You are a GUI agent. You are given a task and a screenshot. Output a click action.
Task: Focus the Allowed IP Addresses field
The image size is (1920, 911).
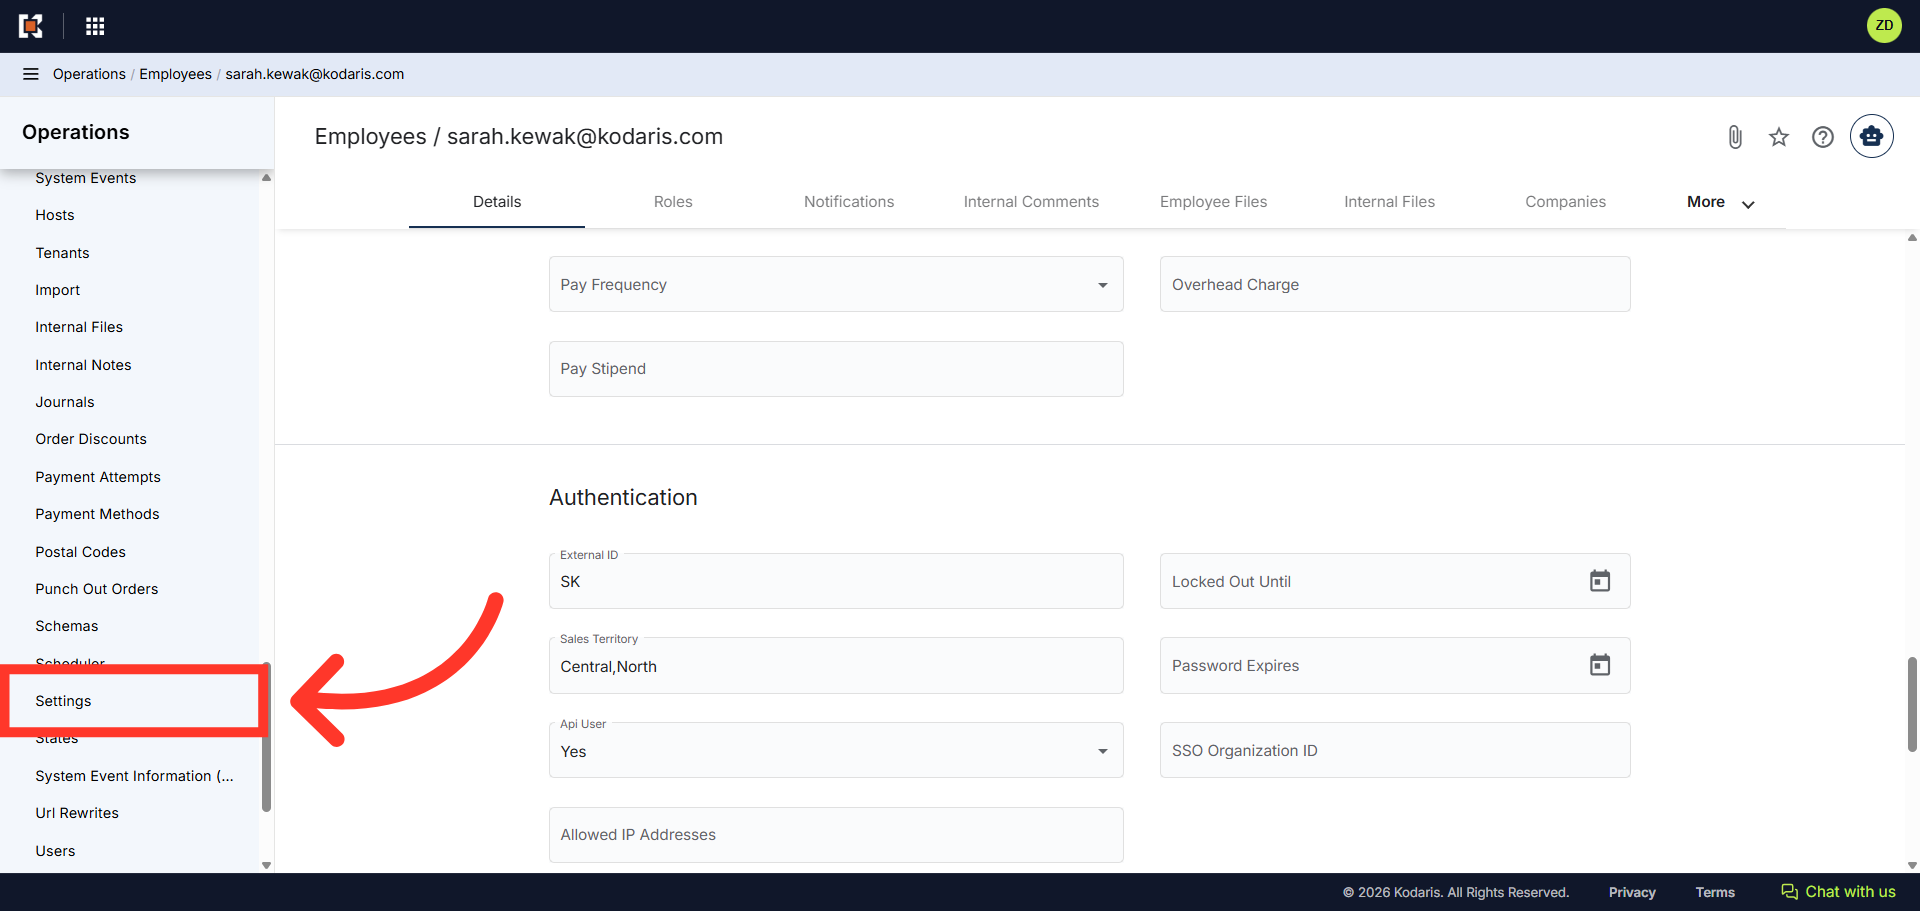pyautogui.click(x=836, y=835)
